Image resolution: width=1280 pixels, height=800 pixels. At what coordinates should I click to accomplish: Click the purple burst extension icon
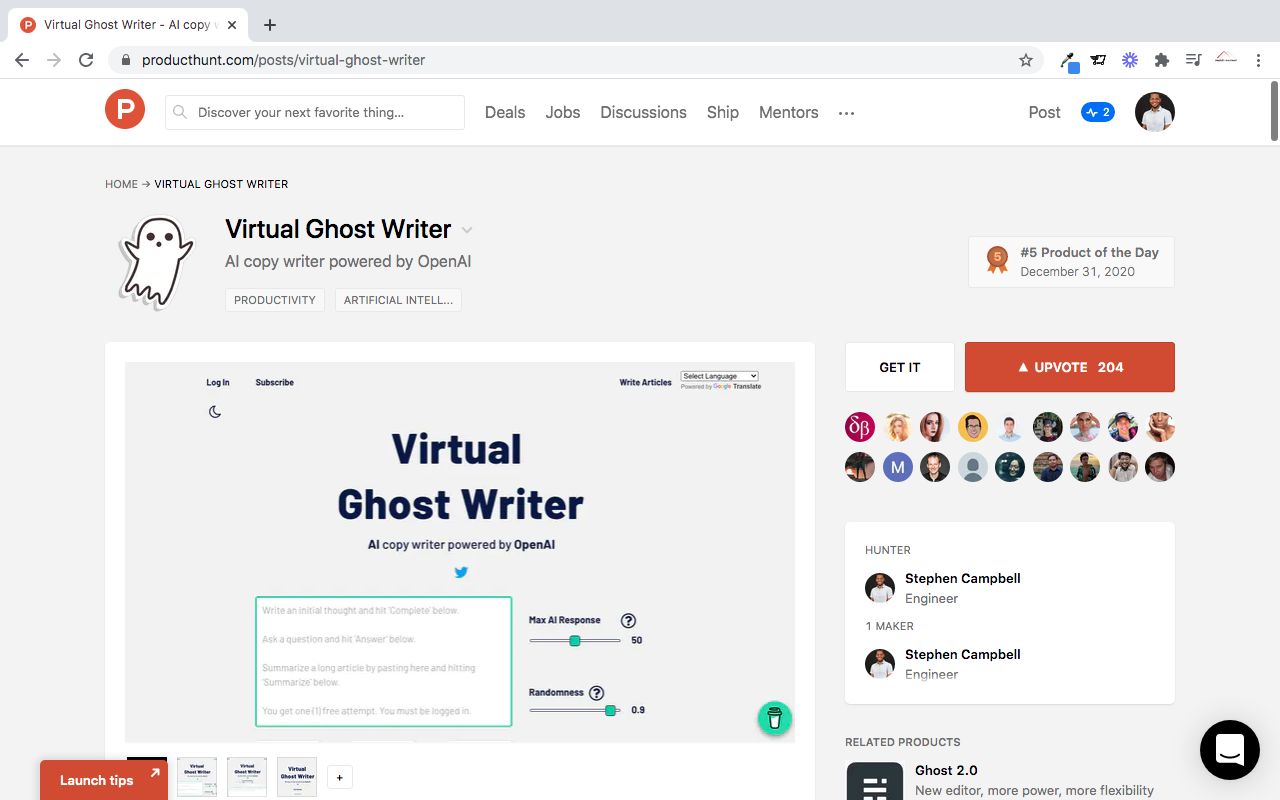click(1130, 60)
